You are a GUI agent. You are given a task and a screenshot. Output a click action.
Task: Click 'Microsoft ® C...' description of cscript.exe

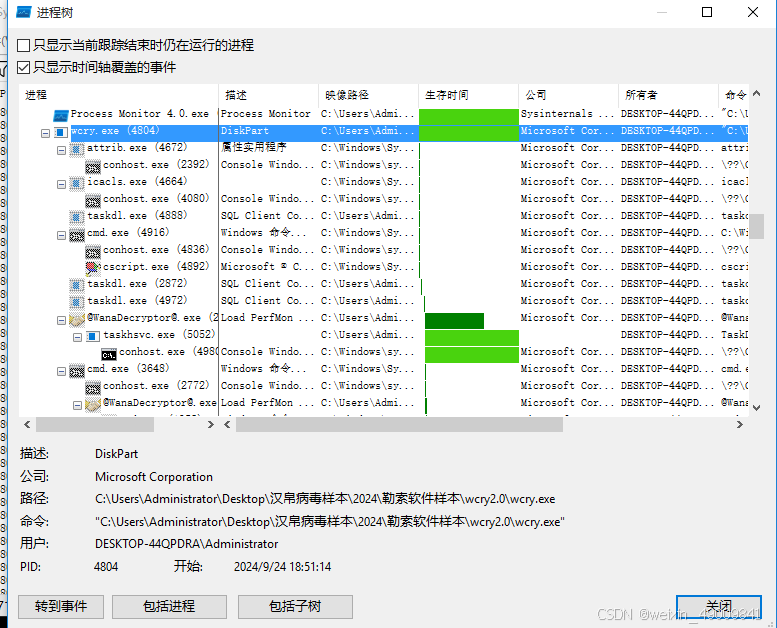point(267,267)
